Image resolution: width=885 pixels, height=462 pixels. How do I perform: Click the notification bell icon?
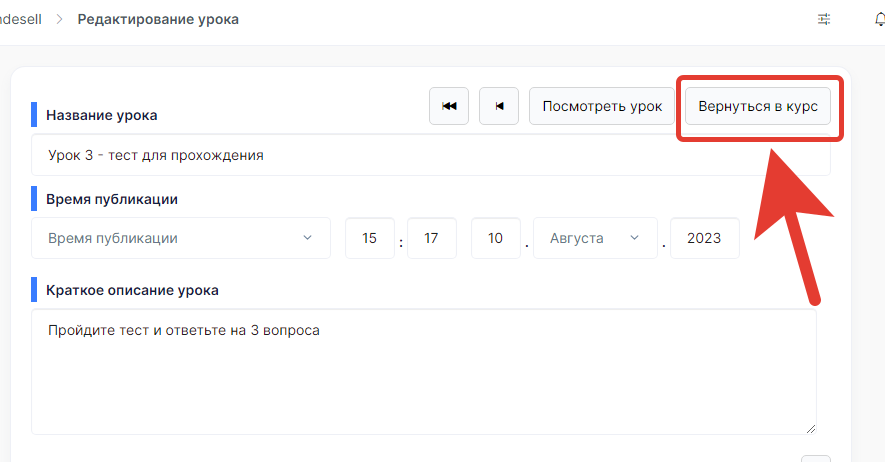coord(879,19)
